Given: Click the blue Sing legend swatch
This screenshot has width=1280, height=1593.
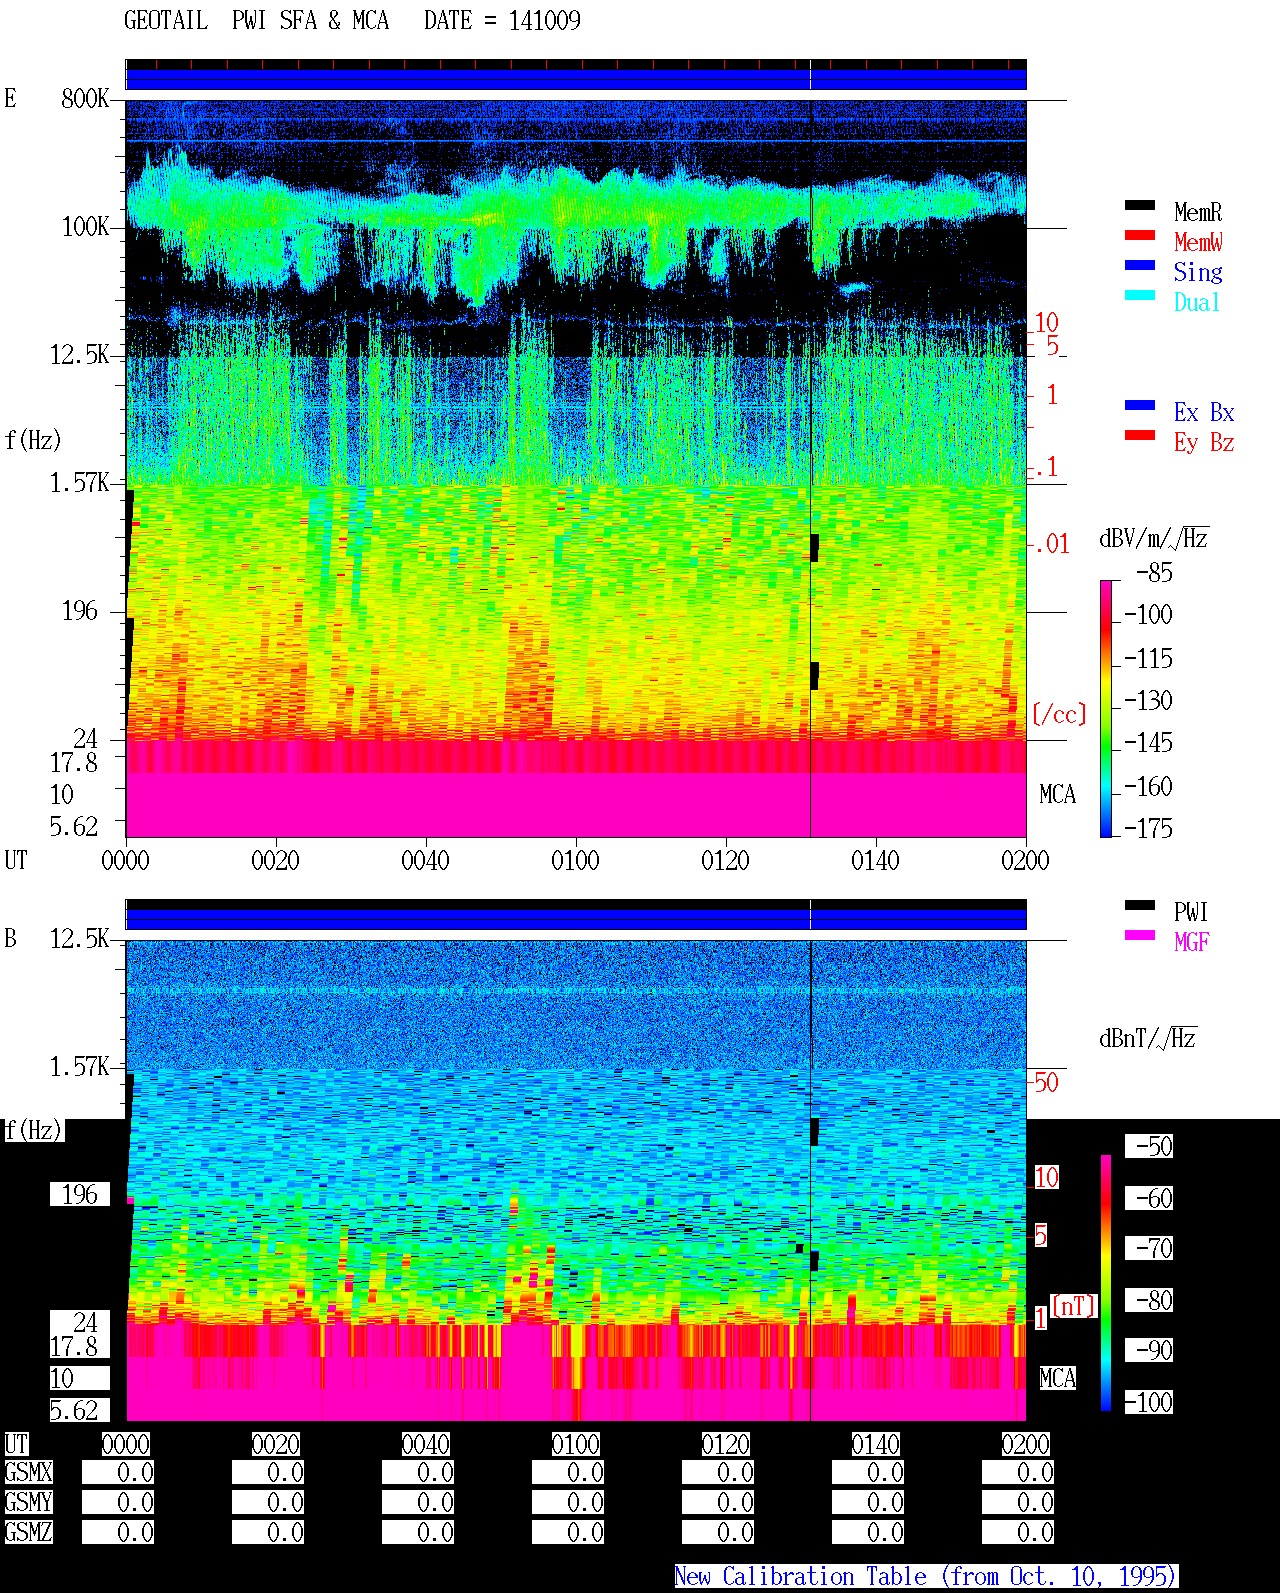Looking at the screenshot, I should click(1140, 265).
